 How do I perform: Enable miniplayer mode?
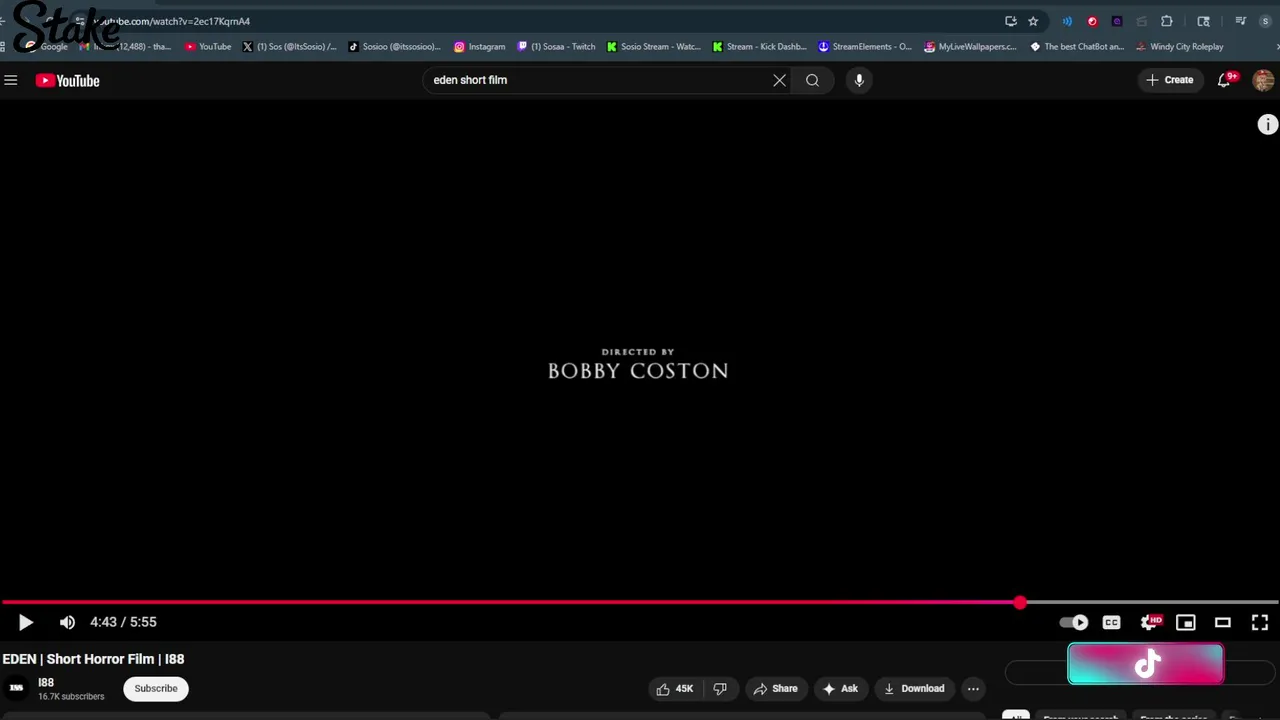coord(1186,622)
